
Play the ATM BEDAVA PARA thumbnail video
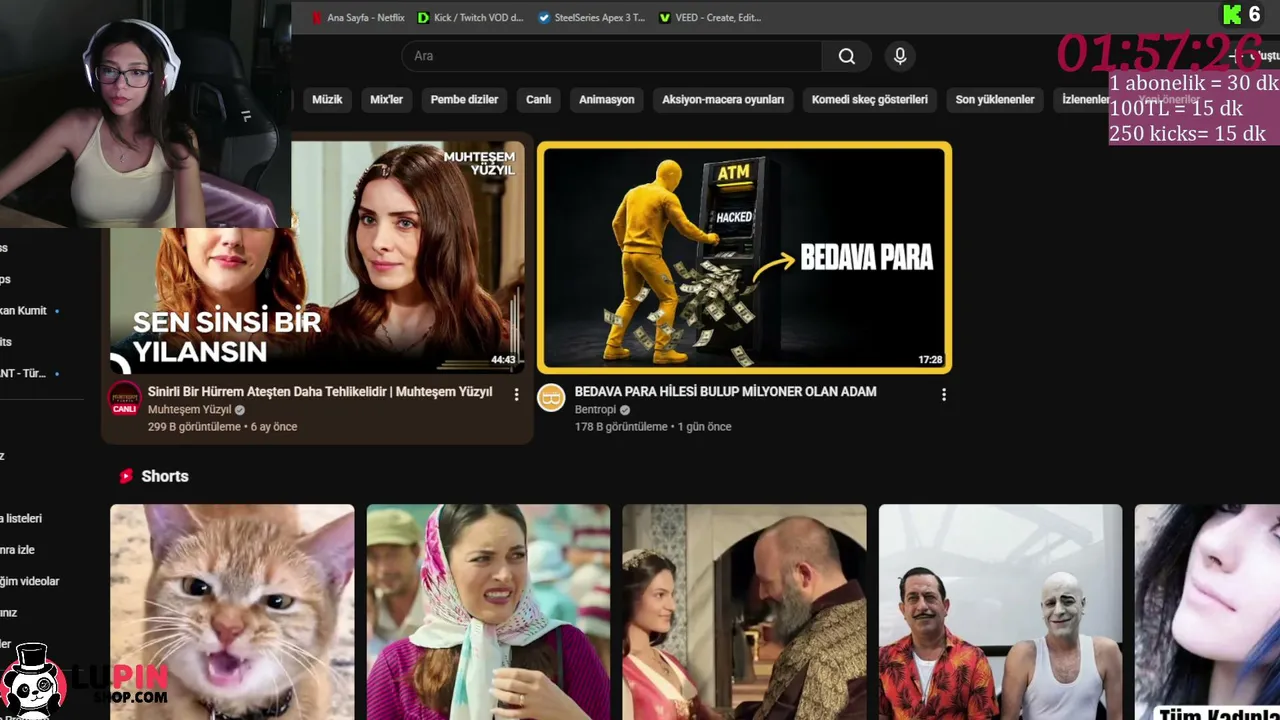[744, 257]
